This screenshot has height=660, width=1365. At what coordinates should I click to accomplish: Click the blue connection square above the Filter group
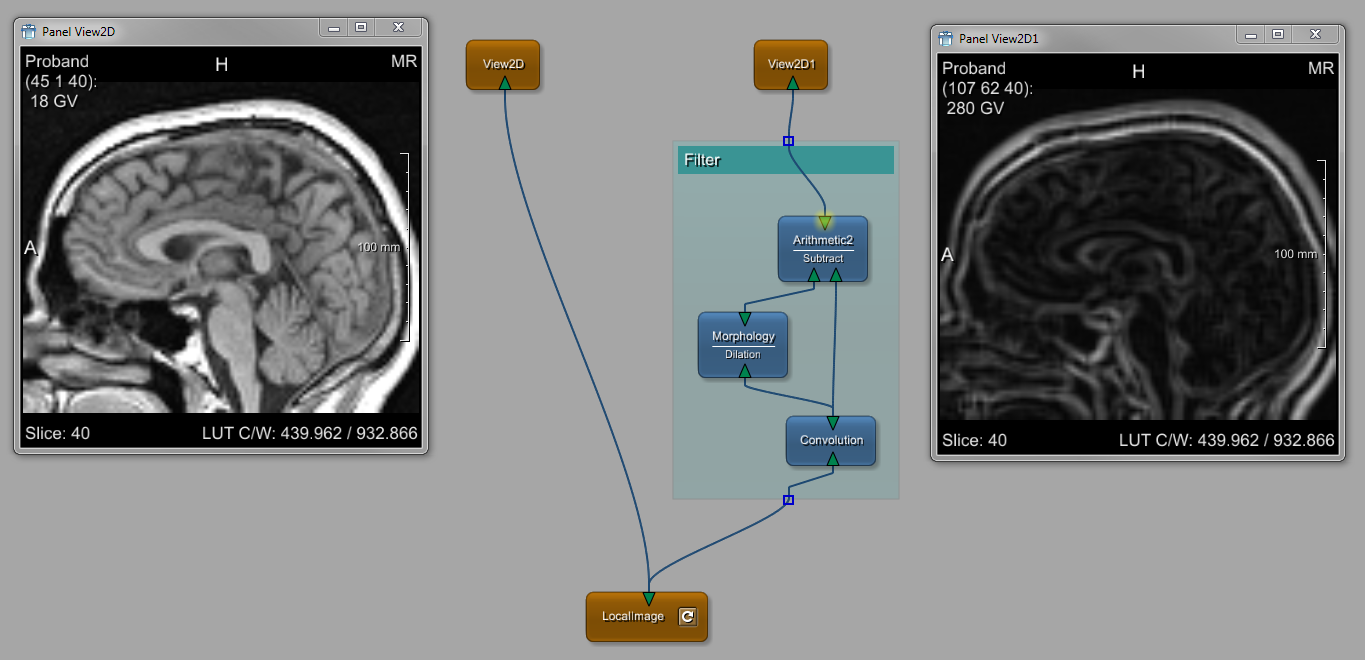(788, 141)
